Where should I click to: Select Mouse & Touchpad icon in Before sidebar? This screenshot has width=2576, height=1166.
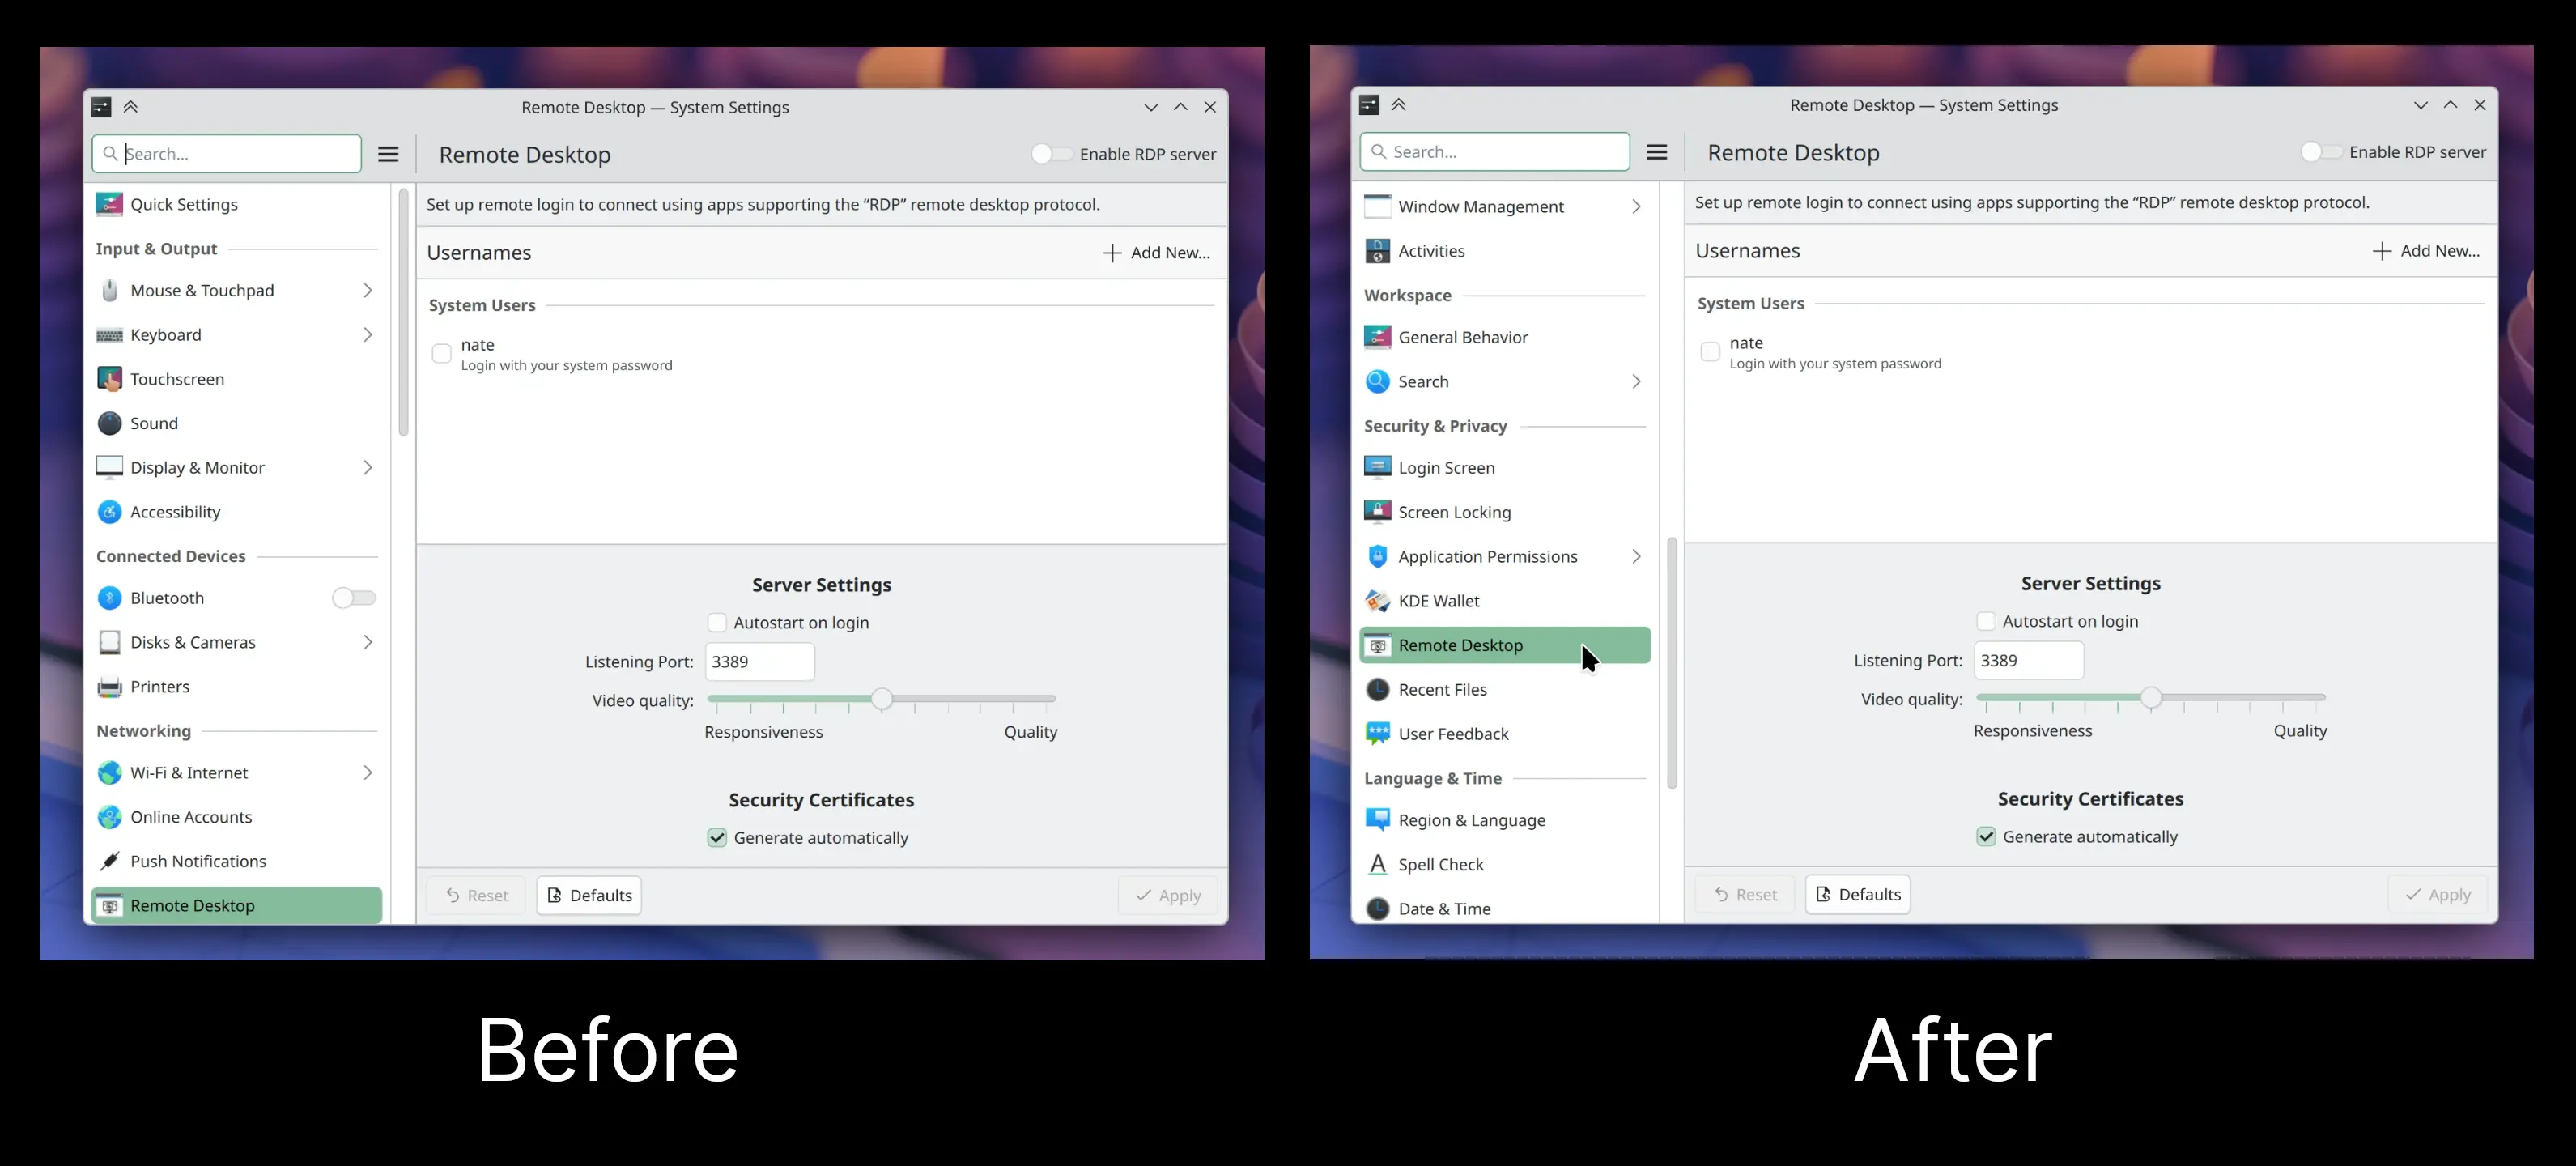click(109, 290)
